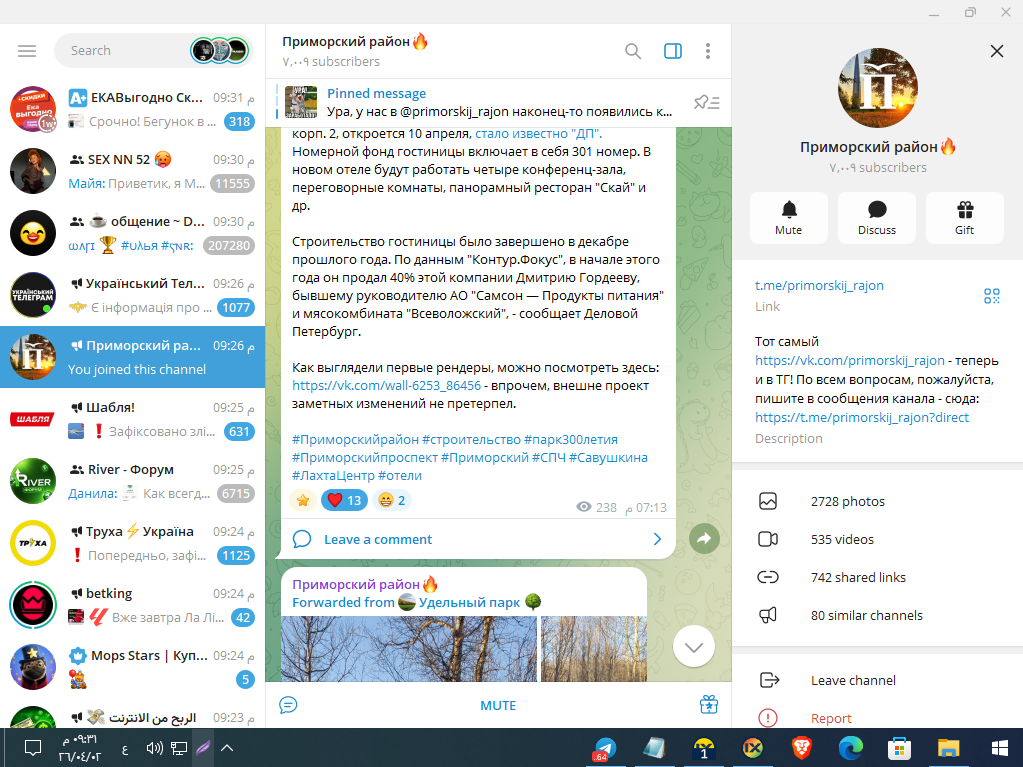Expand the hidden tray icons chevron
This screenshot has width=1023, height=767.
(226, 748)
